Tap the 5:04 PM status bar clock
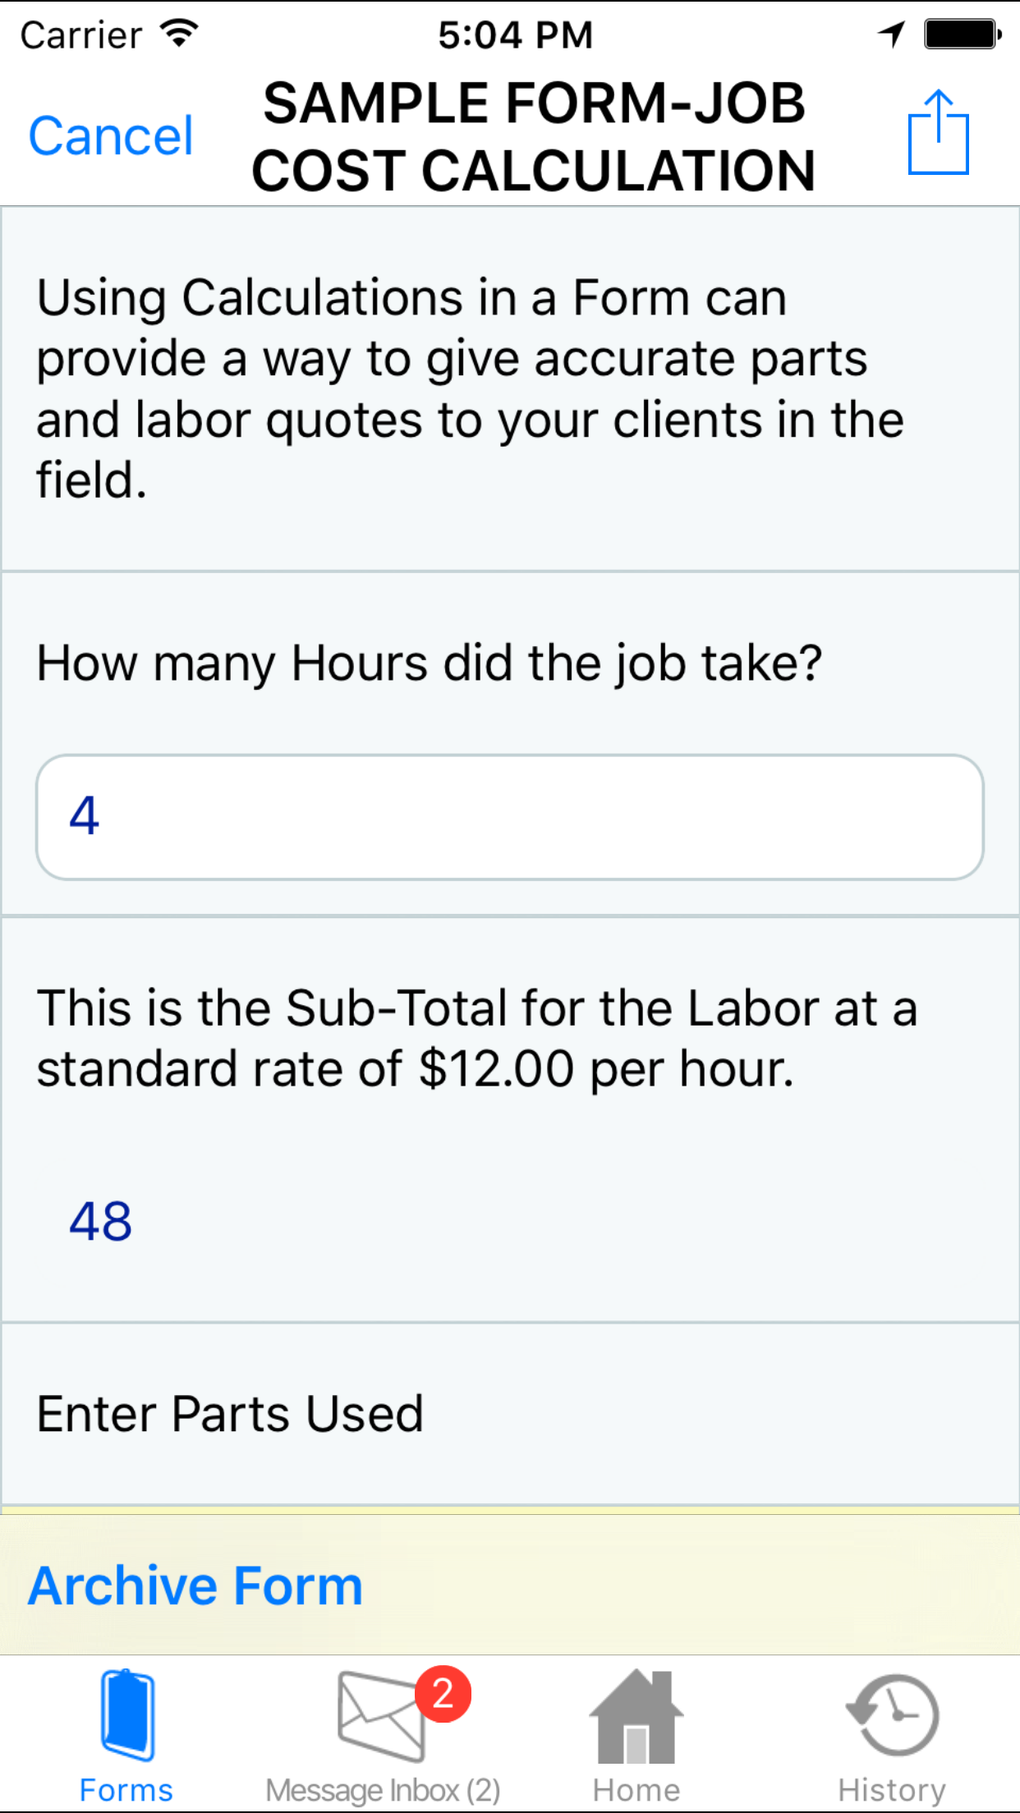The width and height of the screenshot is (1020, 1813). pos(515,35)
